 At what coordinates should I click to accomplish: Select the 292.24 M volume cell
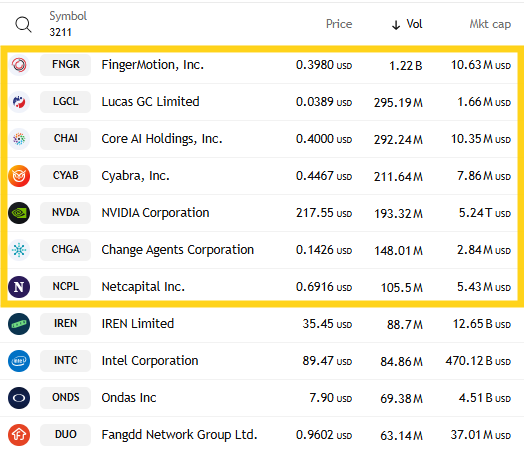pyautogui.click(x=398, y=140)
